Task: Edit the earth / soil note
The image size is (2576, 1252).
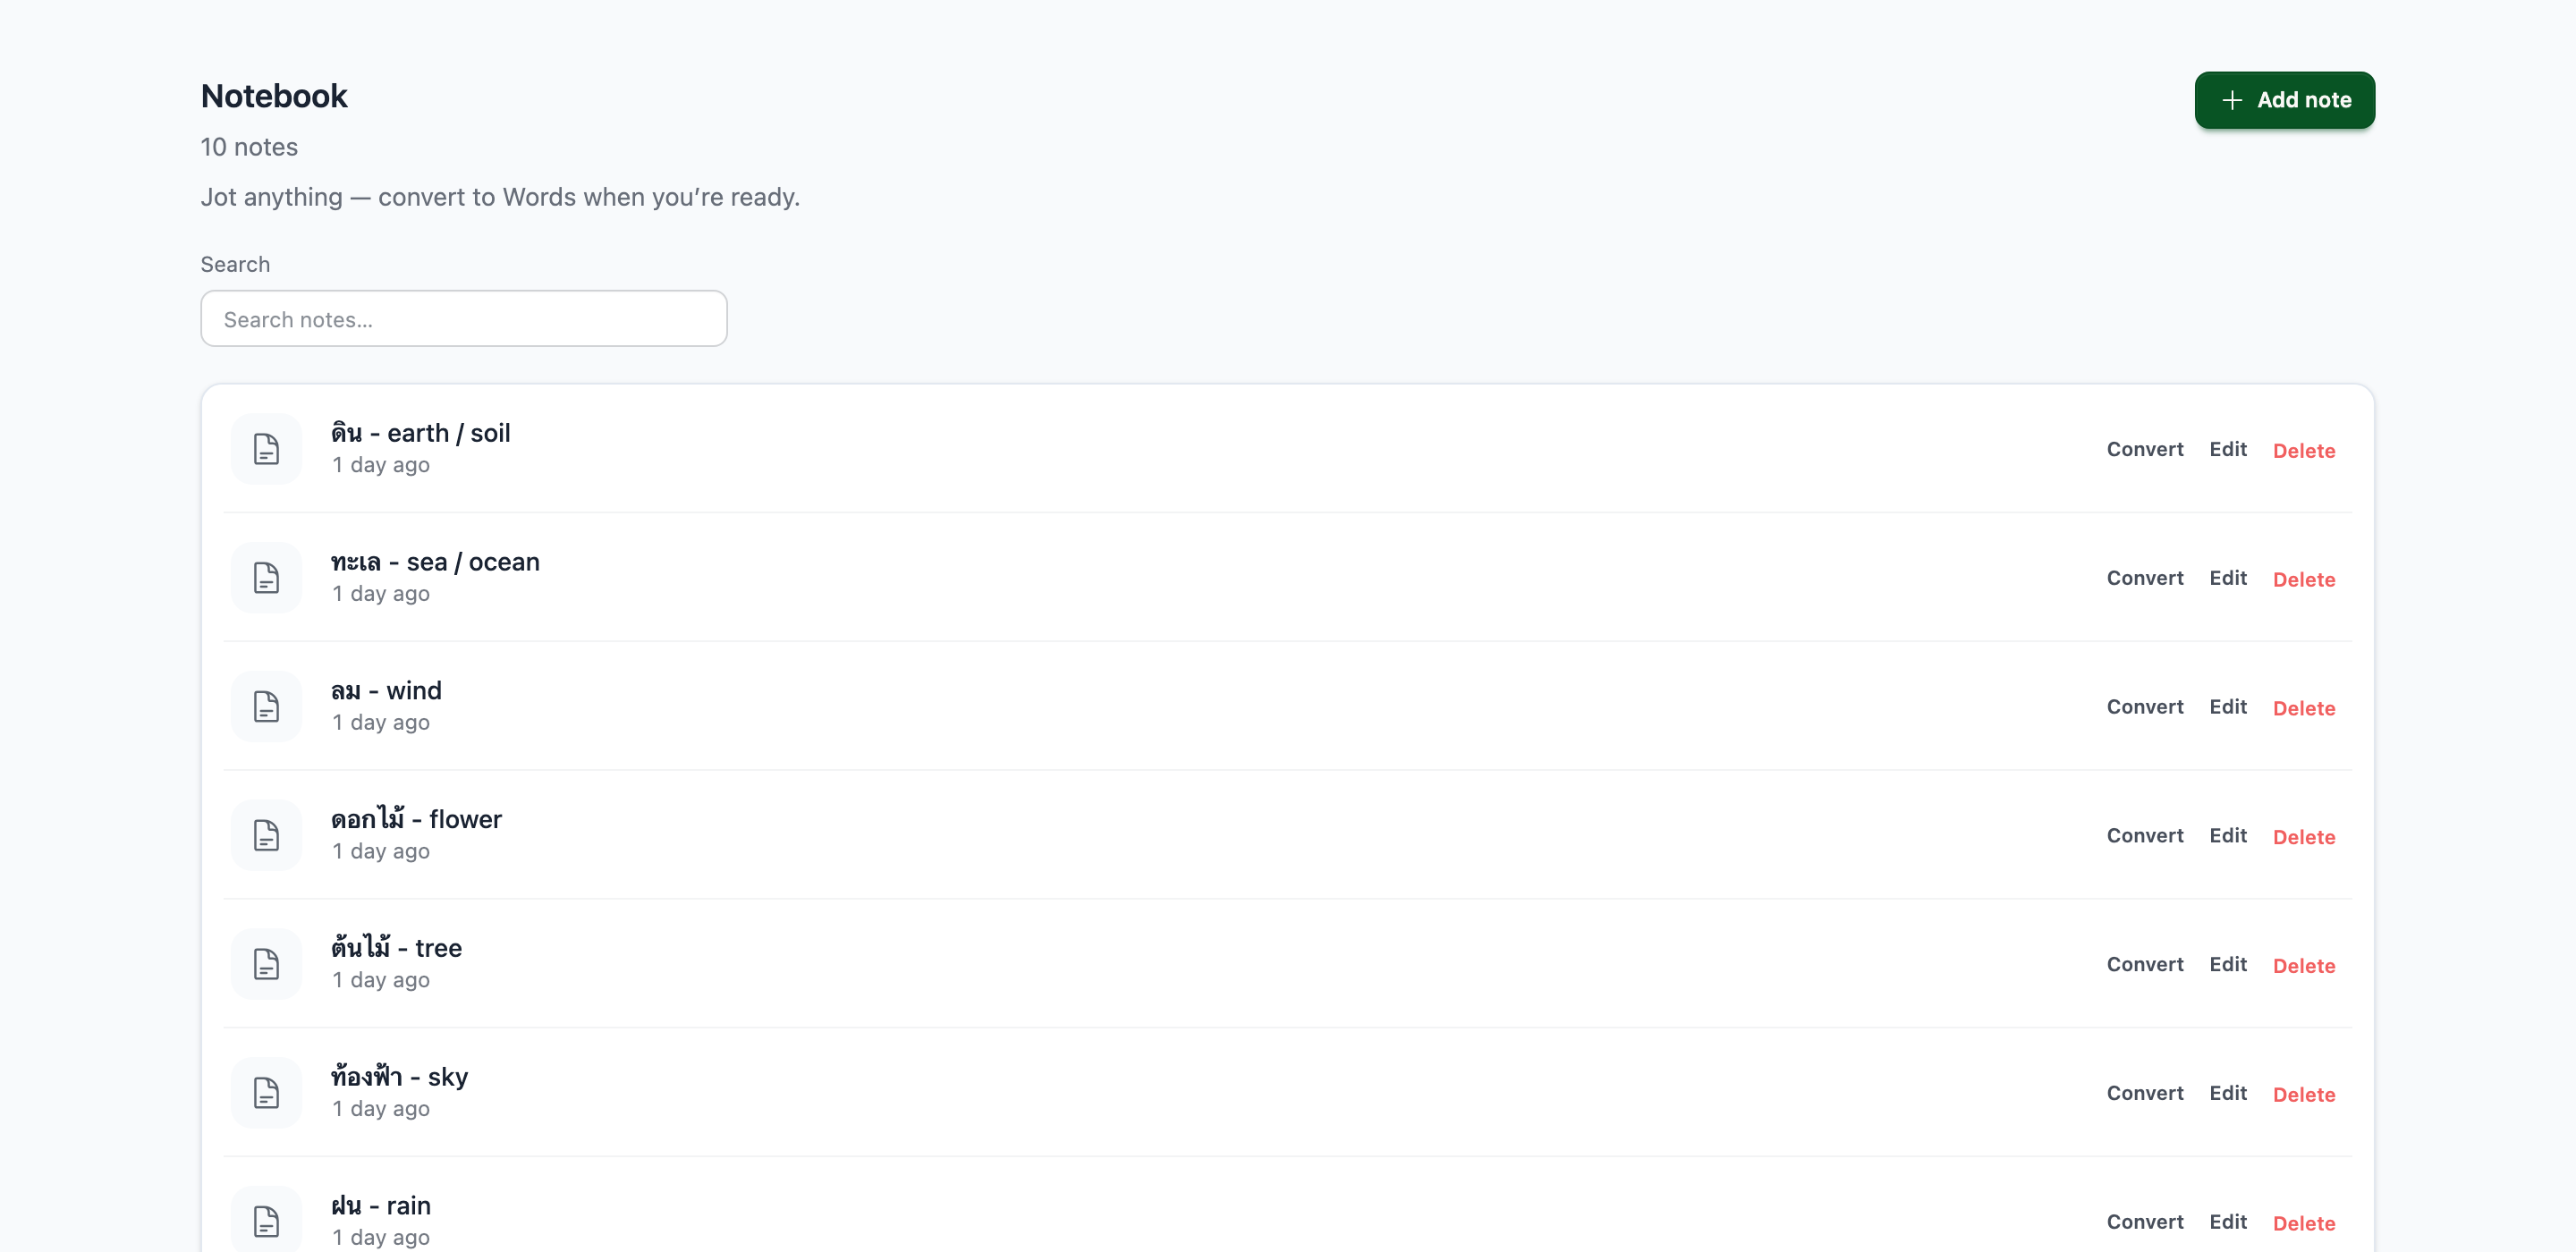Action: point(2228,449)
